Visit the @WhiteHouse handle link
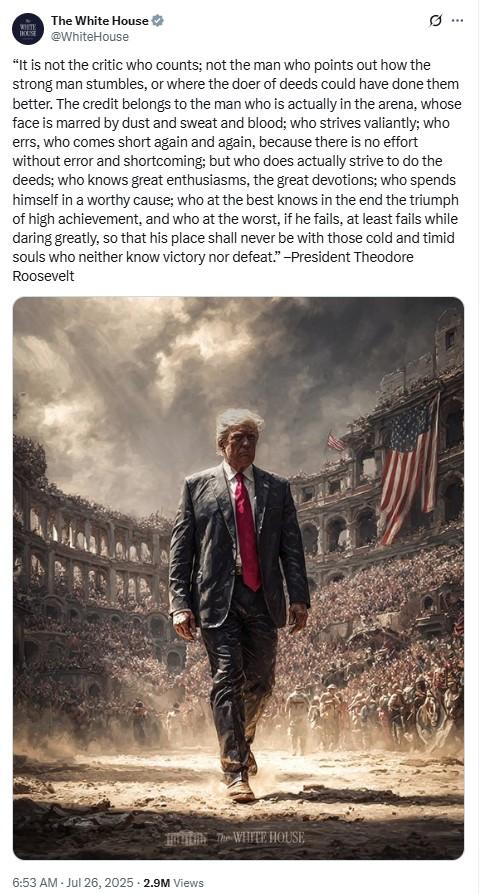Screen dimensions: 480x894 (x=90, y=36)
